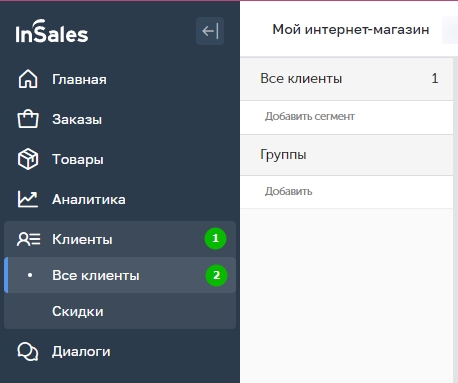The width and height of the screenshot is (458, 383).
Task: Select the Все клиенты submenu item
Action: pos(120,275)
